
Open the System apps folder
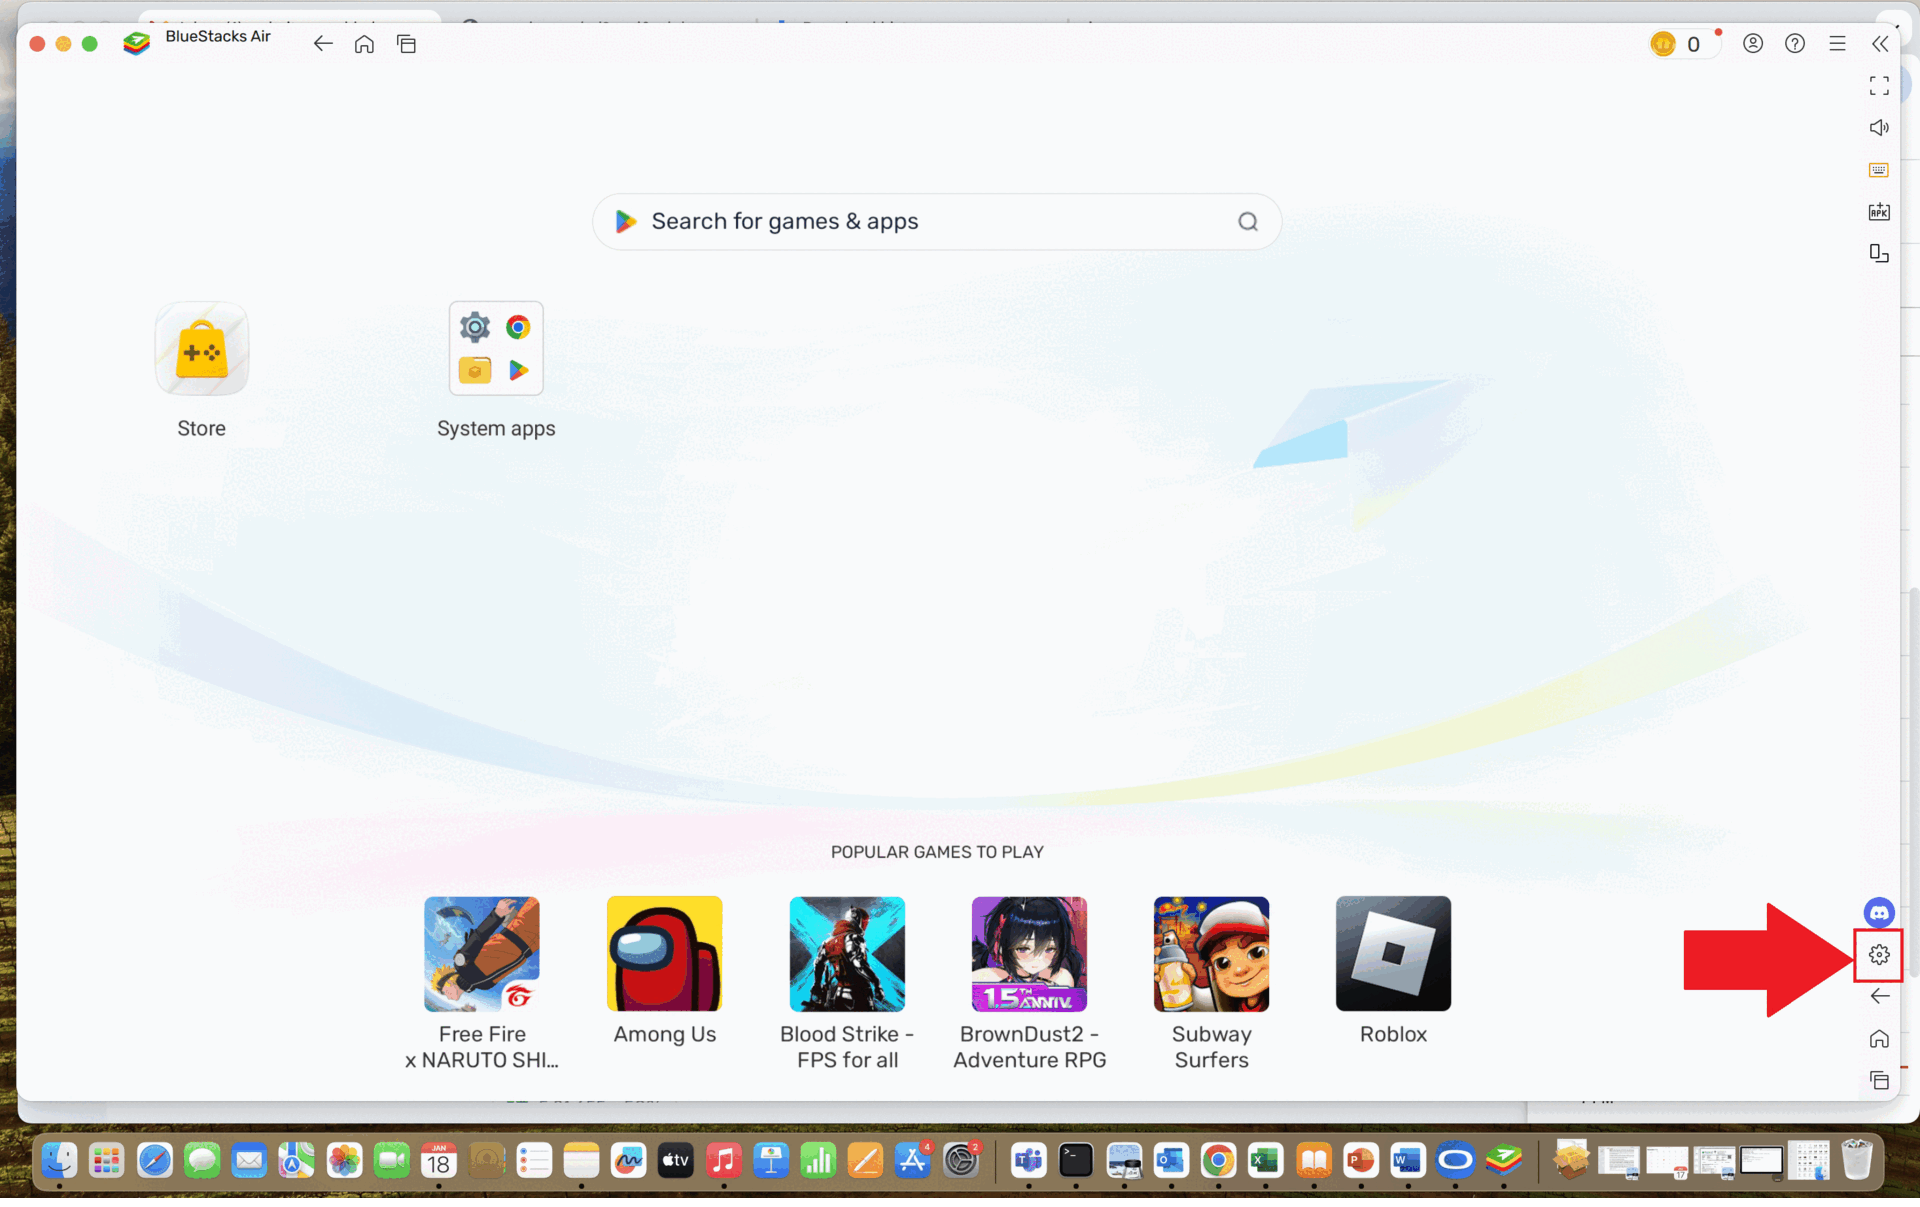tap(496, 348)
